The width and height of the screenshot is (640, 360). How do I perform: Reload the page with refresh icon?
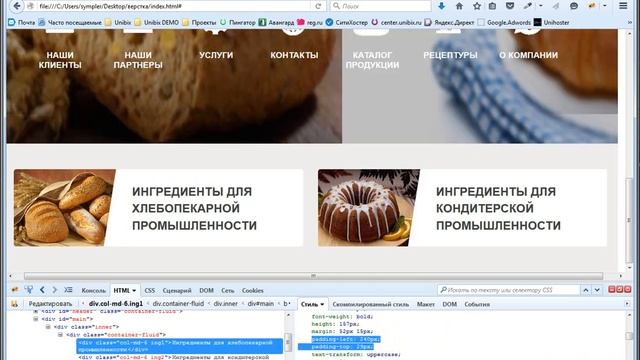coord(318,6)
